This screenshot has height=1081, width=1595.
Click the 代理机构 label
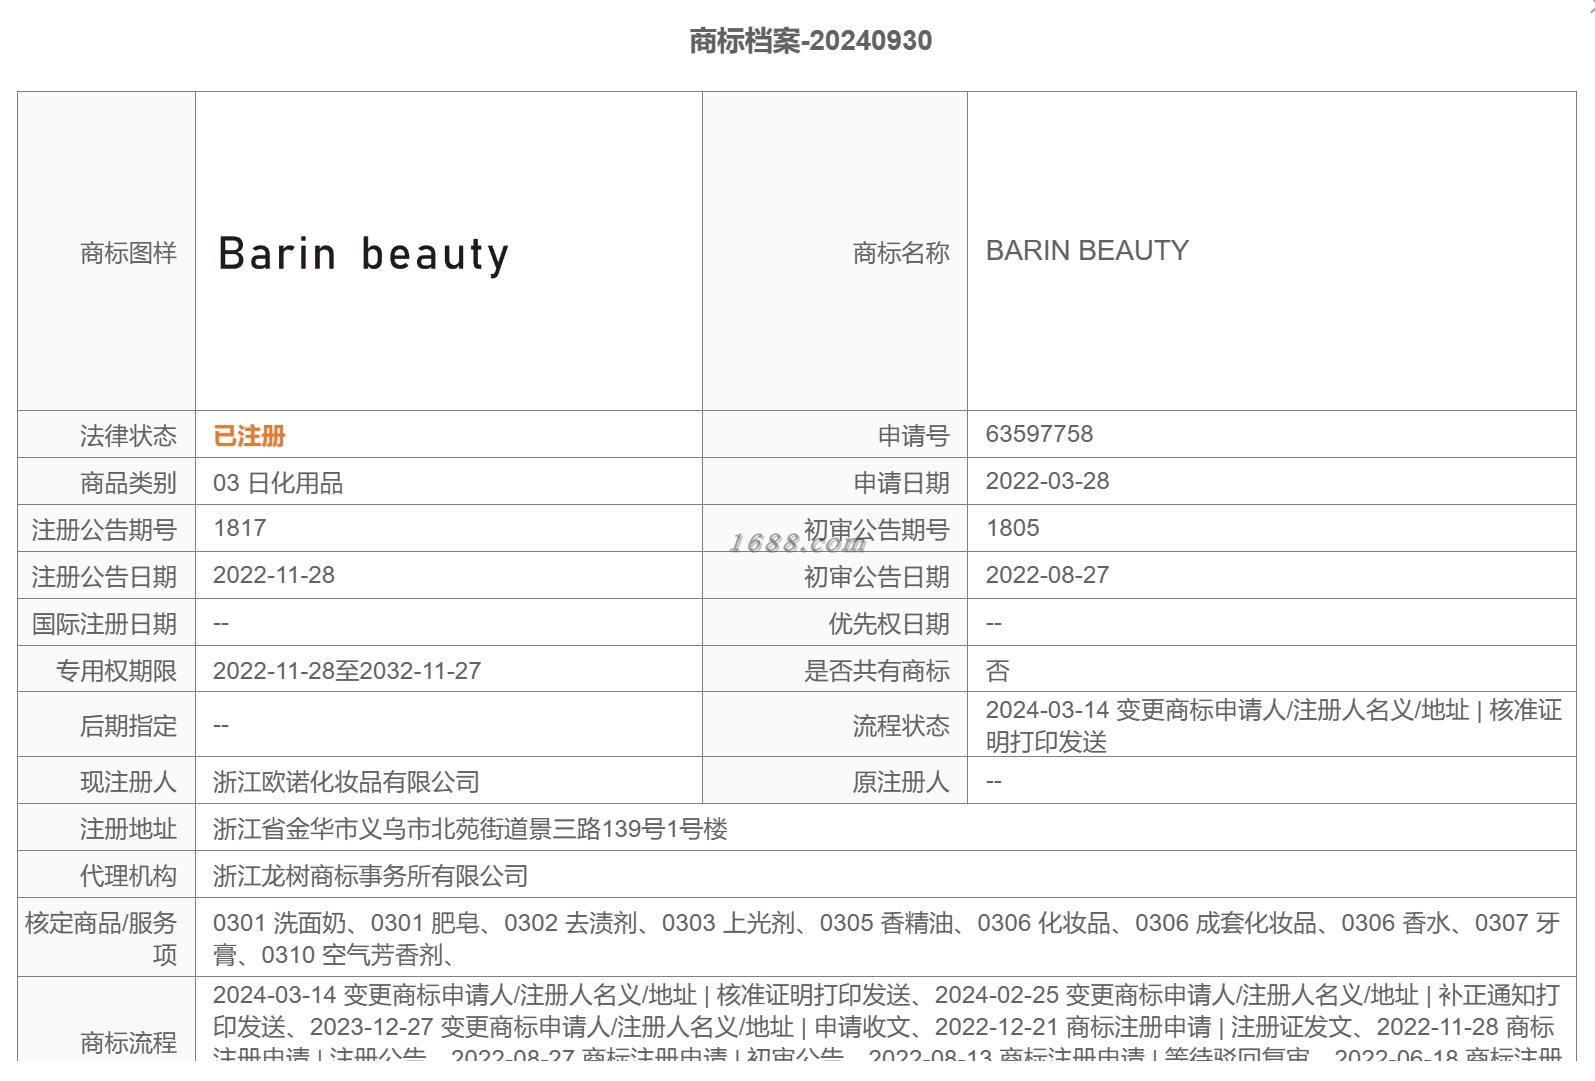[128, 876]
